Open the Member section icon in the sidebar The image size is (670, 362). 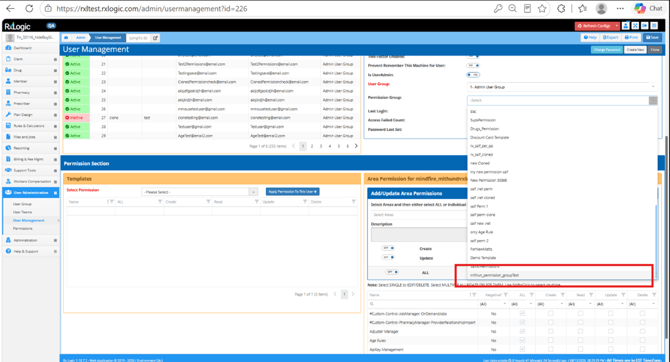(8, 81)
